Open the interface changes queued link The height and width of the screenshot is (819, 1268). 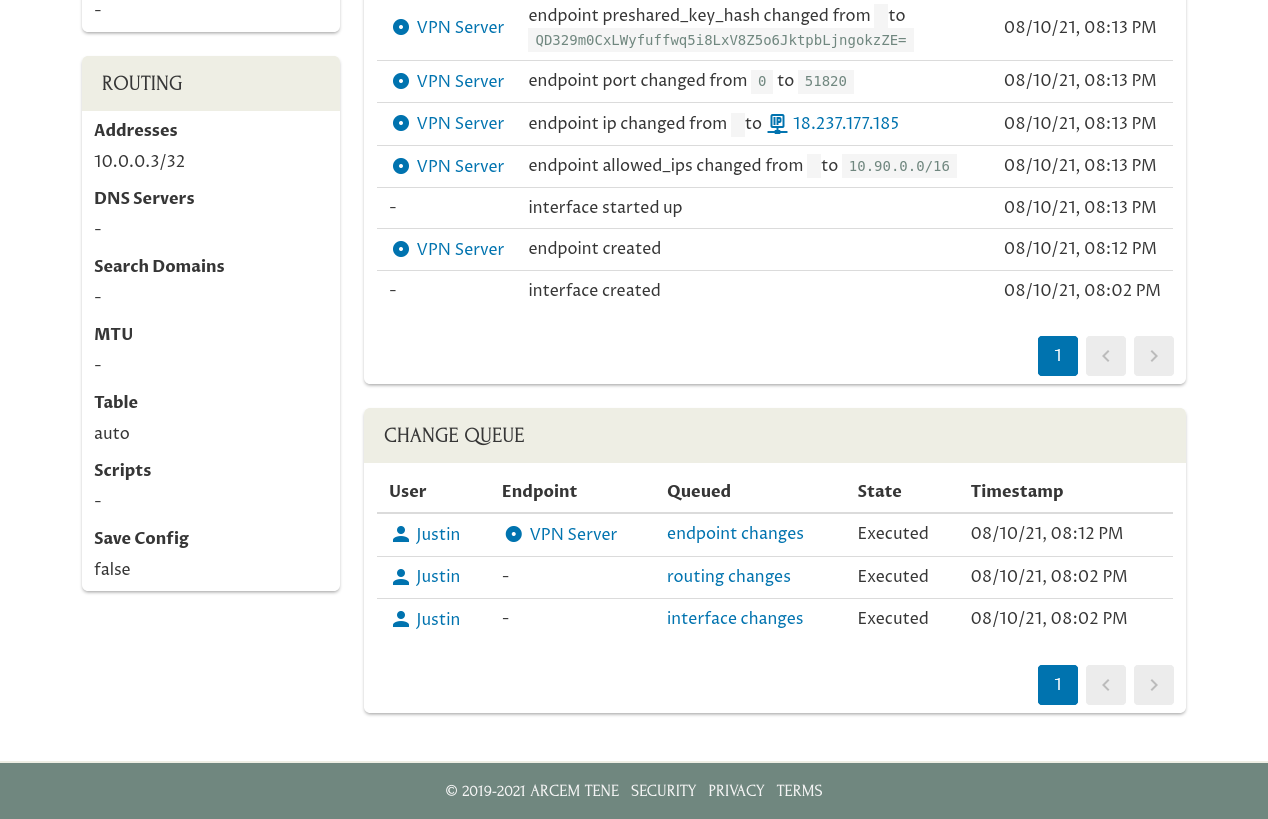[x=735, y=619]
